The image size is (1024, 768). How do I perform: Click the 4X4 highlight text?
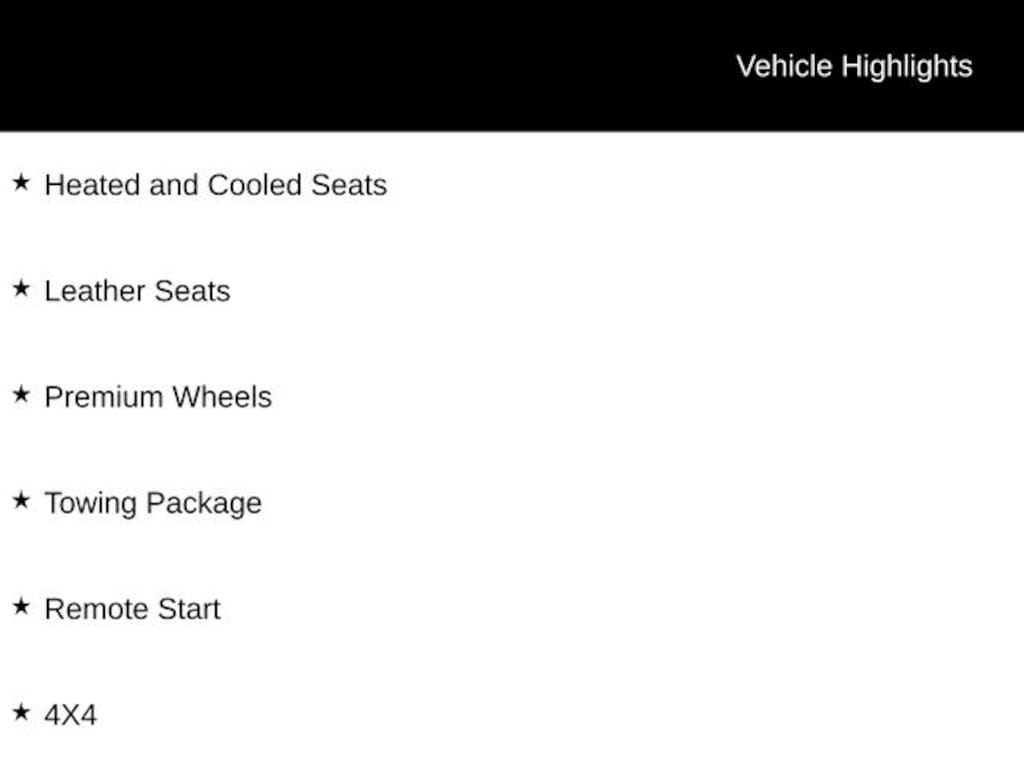(x=70, y=715)
